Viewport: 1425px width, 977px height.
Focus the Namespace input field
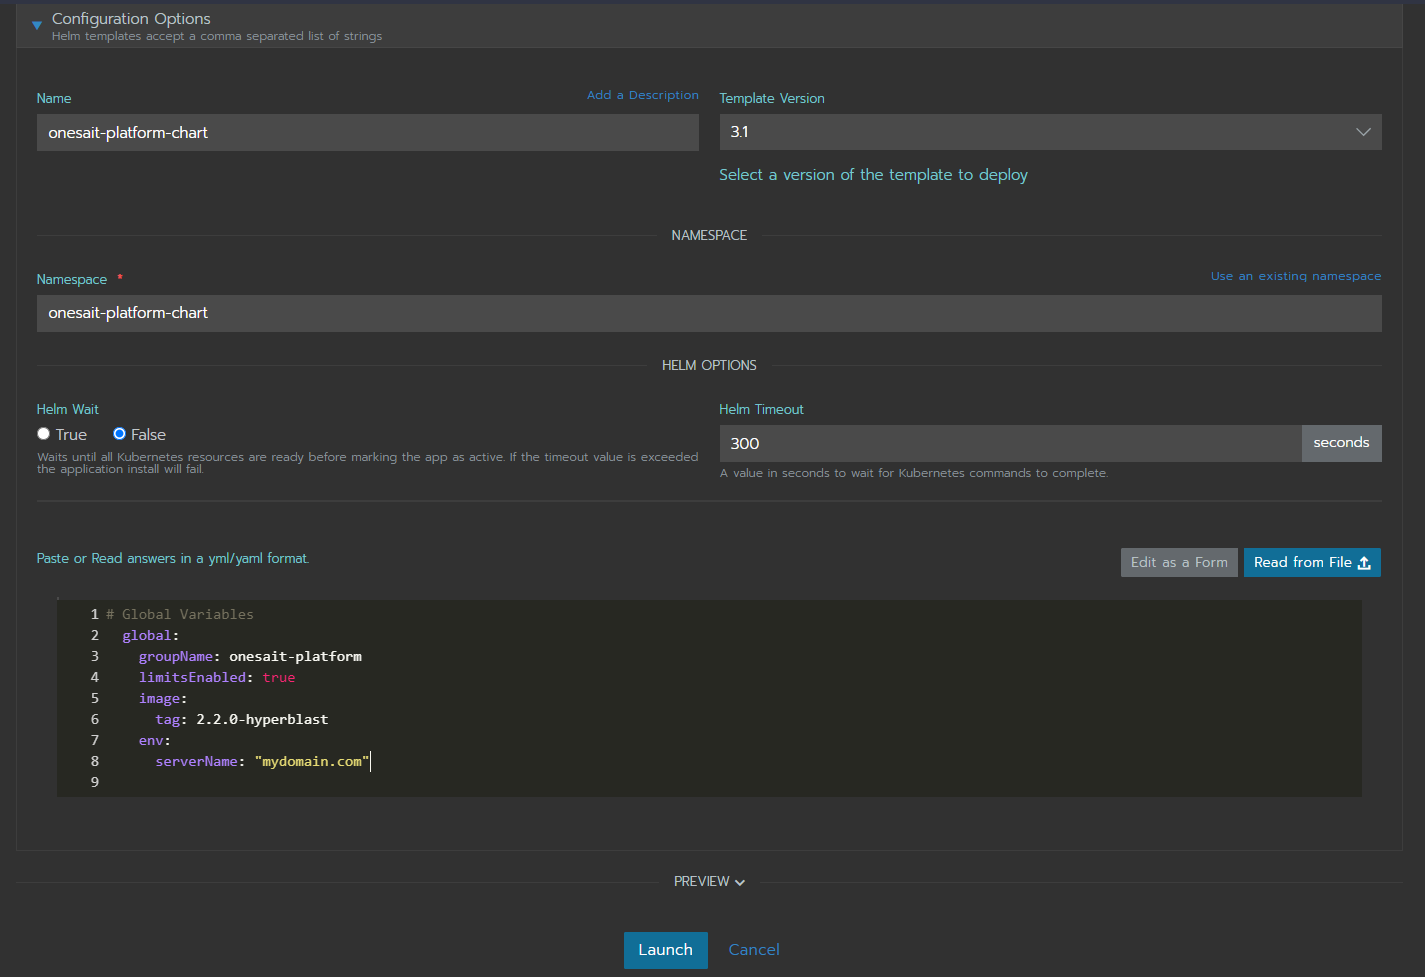708,313
